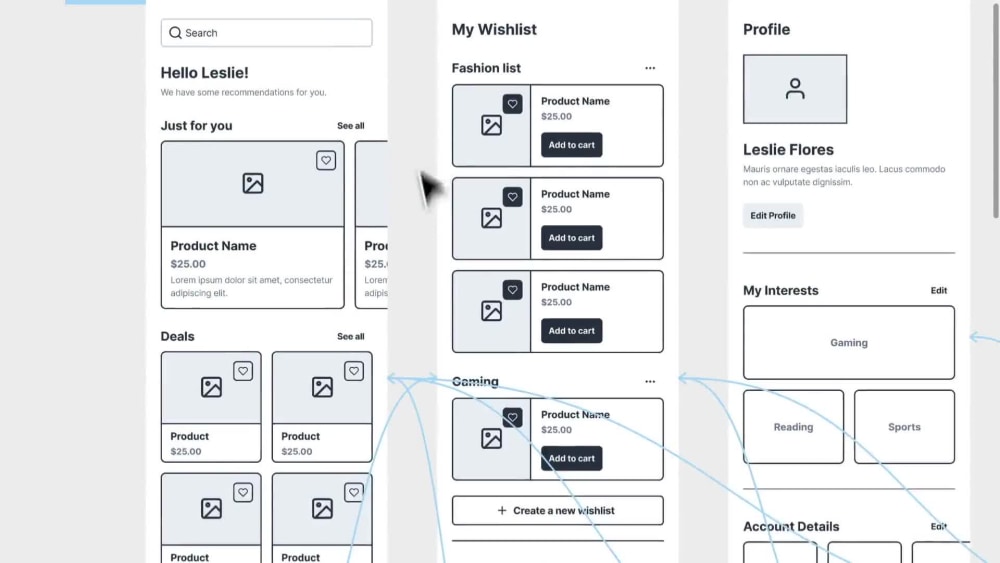Toggle heart on fourth Deals product card
Viewport: 1000px width, 563px height.
tap(354, 492)
